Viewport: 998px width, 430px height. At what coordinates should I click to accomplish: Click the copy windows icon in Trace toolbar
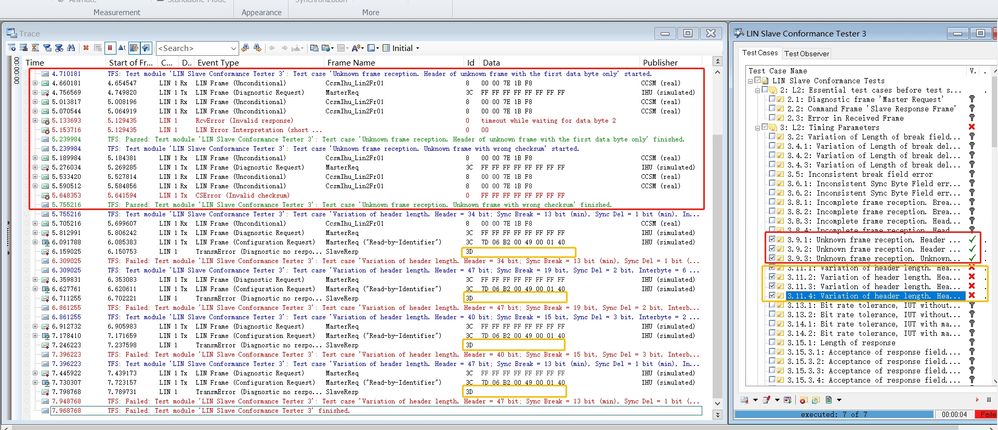pos(313,48)
